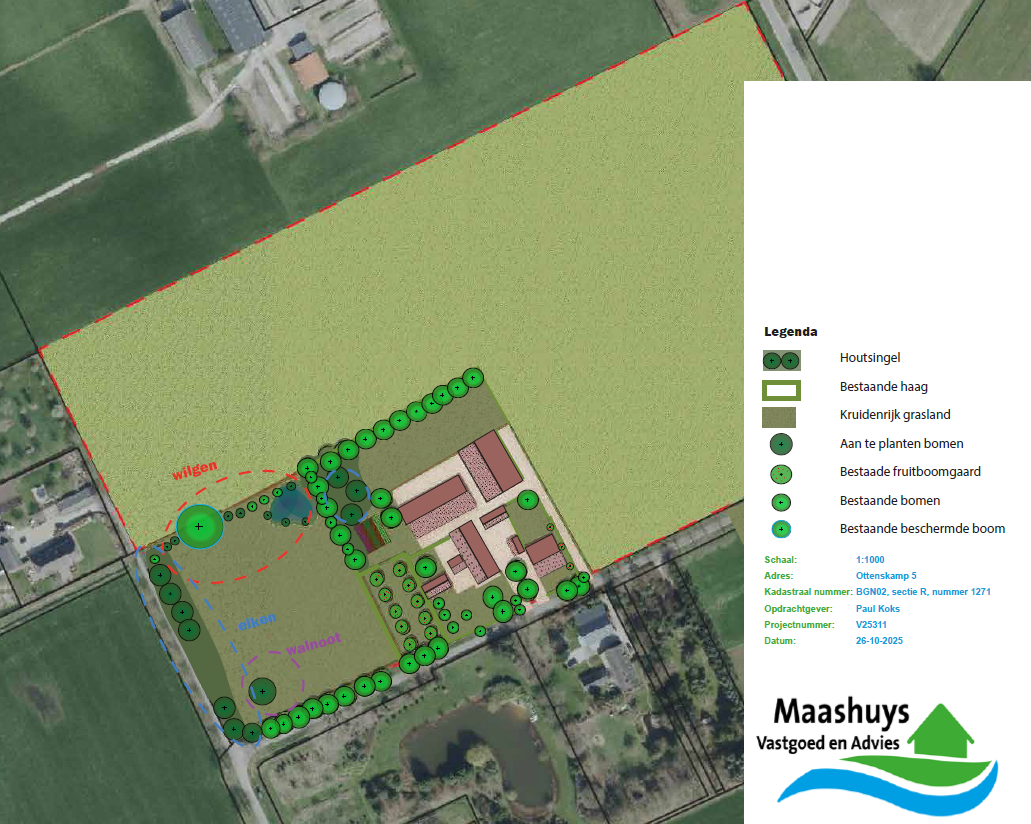Click the 'Kadastraal nummer:' field label
Screen dimensions: 1031x824
tap(808, 592)
